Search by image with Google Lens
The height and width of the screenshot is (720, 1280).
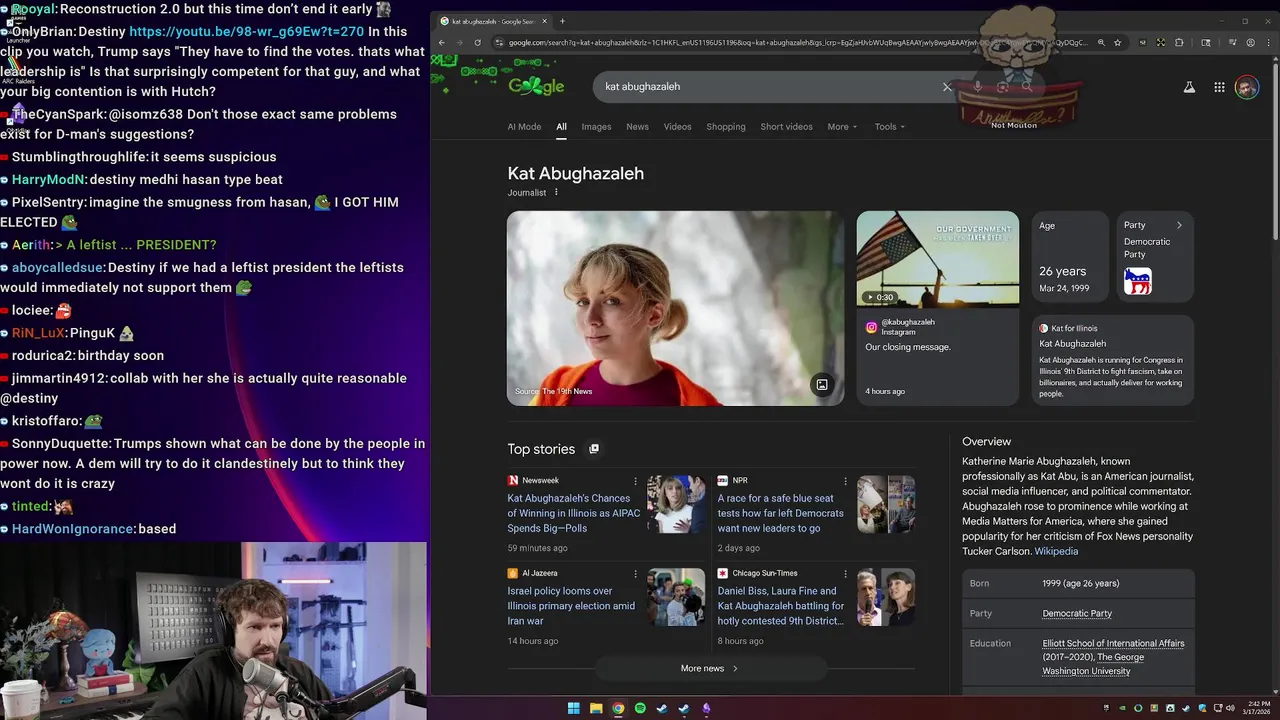[1002, 87]
